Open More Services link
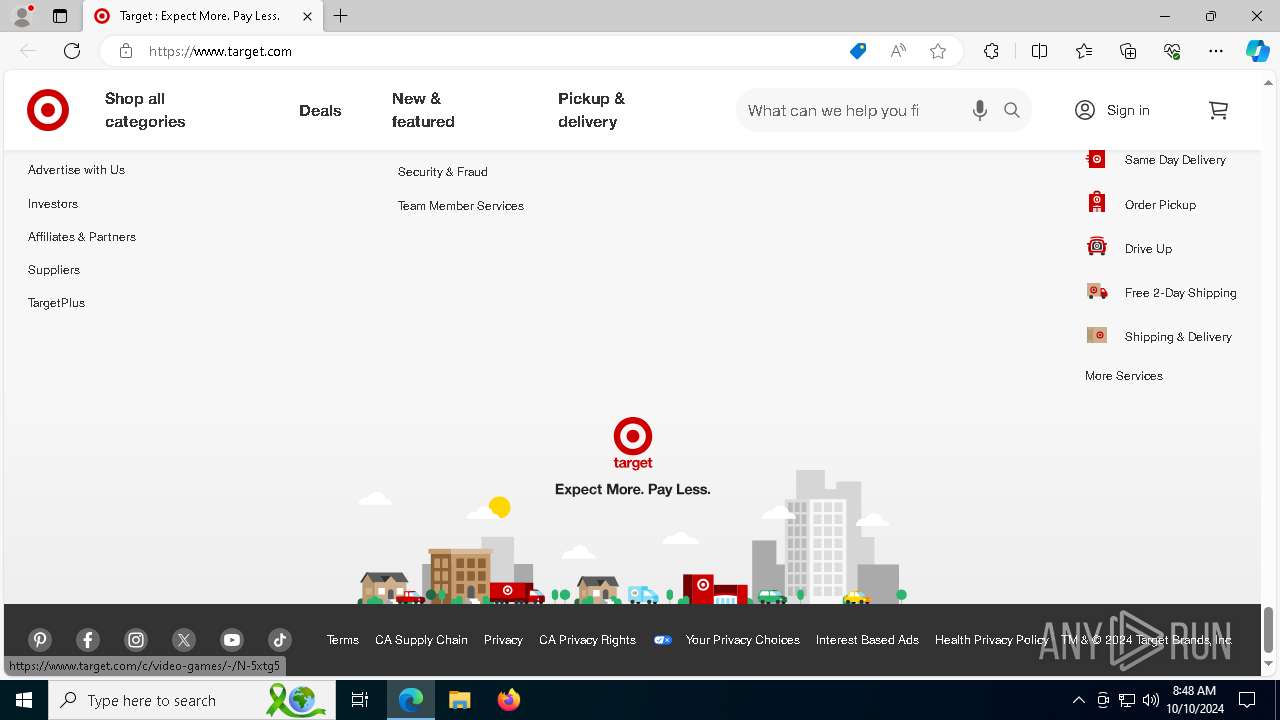Image resolution: width=1280 pixels, height=720 pixels. click(1124, 376)
